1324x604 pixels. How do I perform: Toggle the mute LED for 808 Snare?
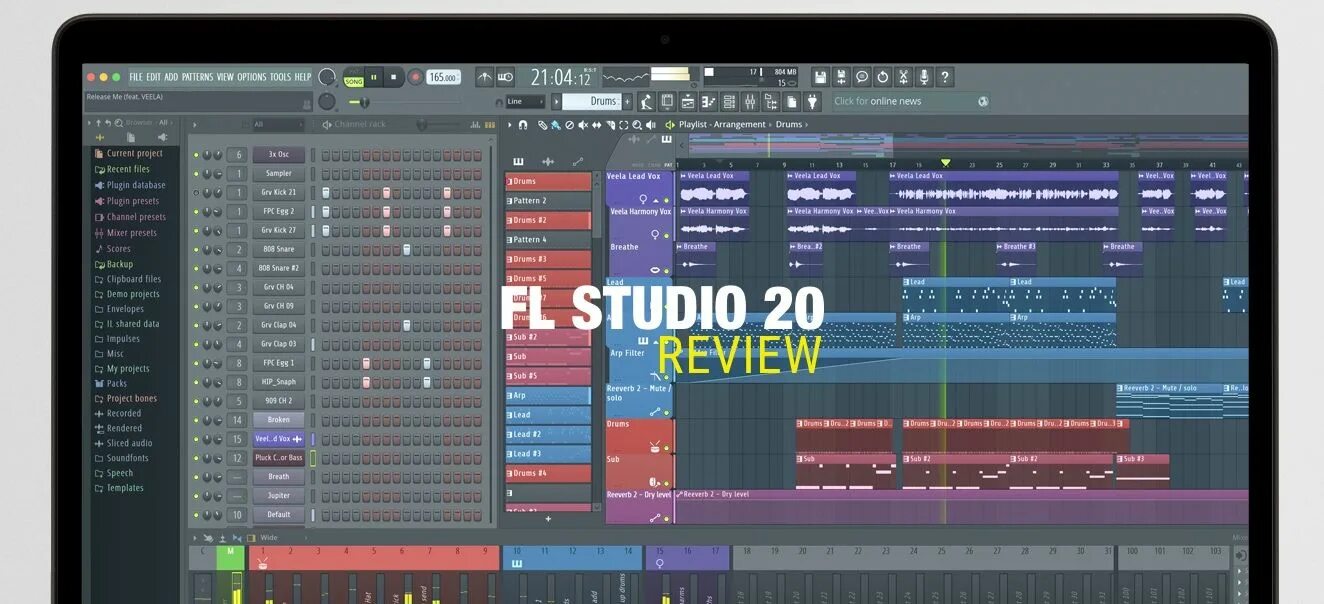click(x=196, y=250)
